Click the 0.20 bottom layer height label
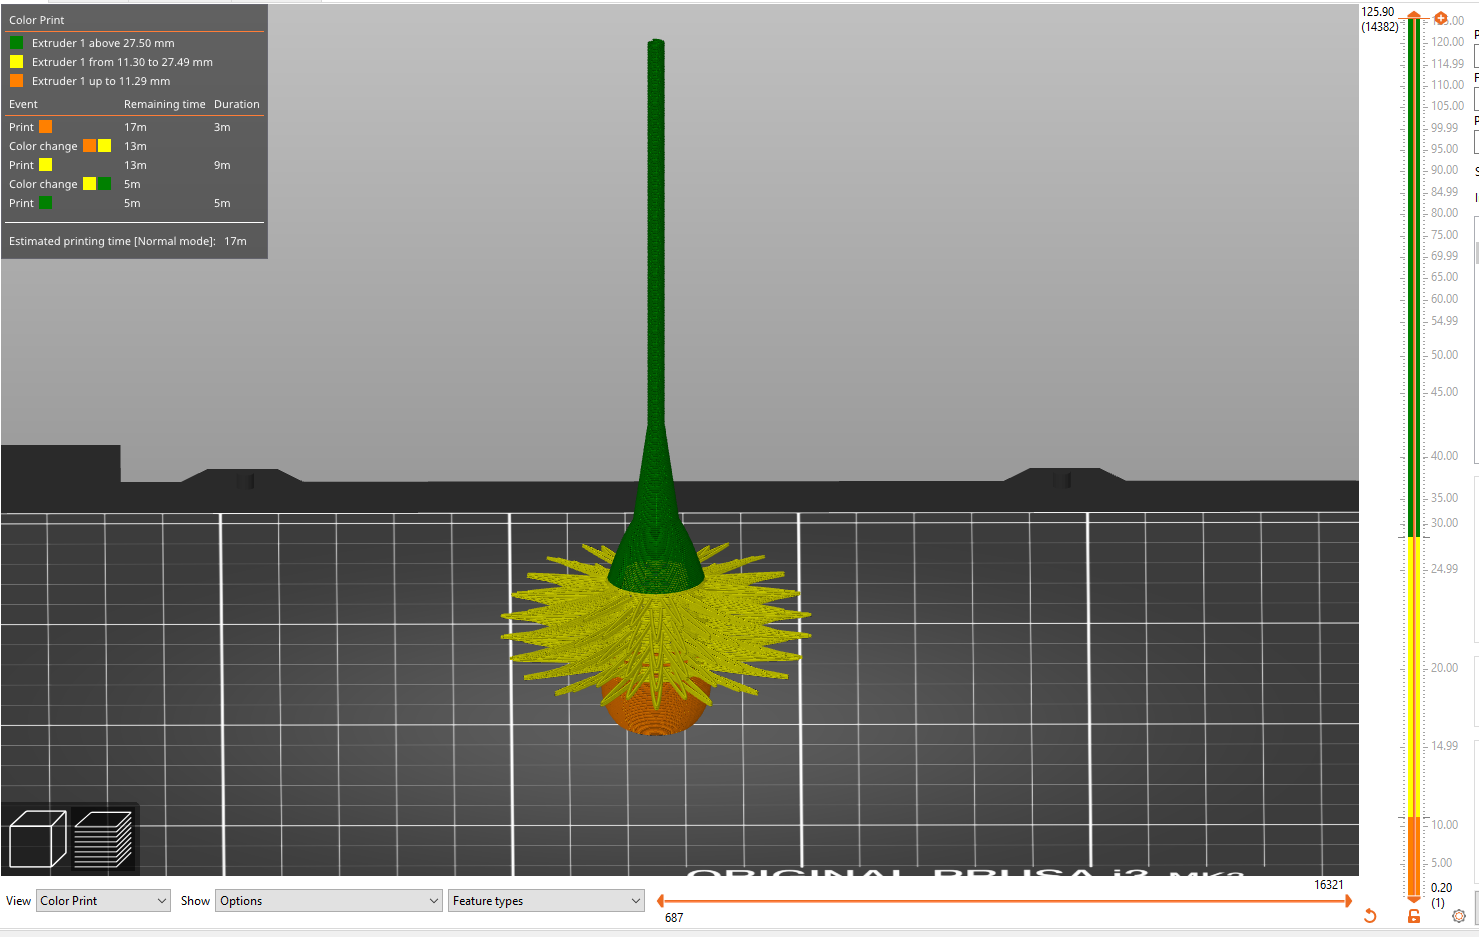Image resolution: width=1479 pixels, height=937 pixels. (1441, 888)
